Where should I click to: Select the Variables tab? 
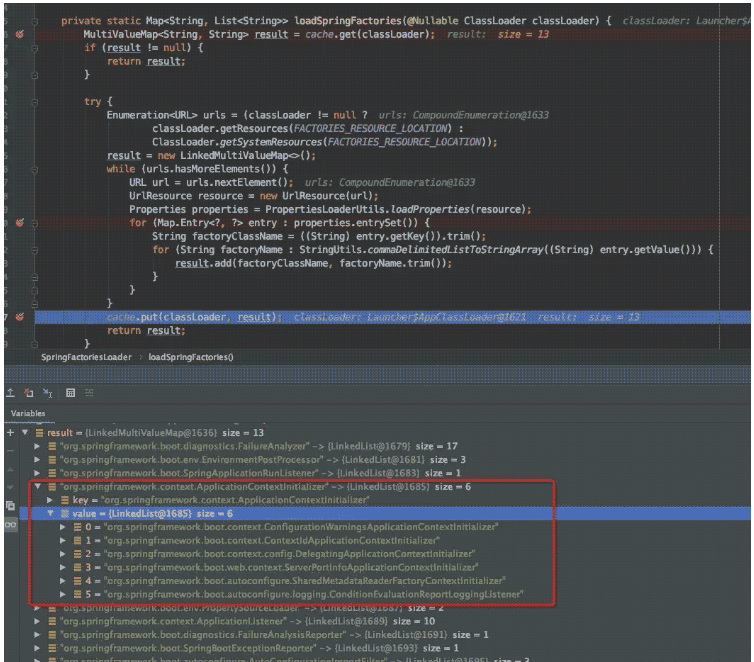tap(28, 413)
